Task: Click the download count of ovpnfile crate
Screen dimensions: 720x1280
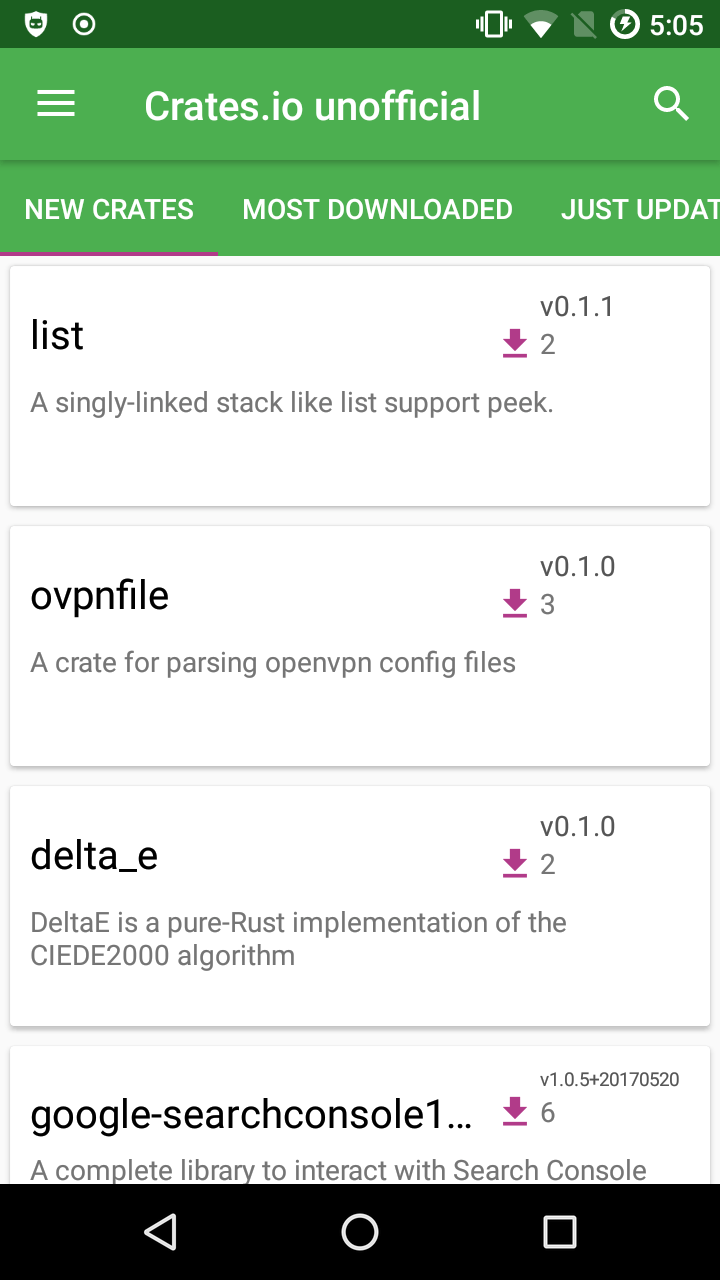Action: pos(548,604)
